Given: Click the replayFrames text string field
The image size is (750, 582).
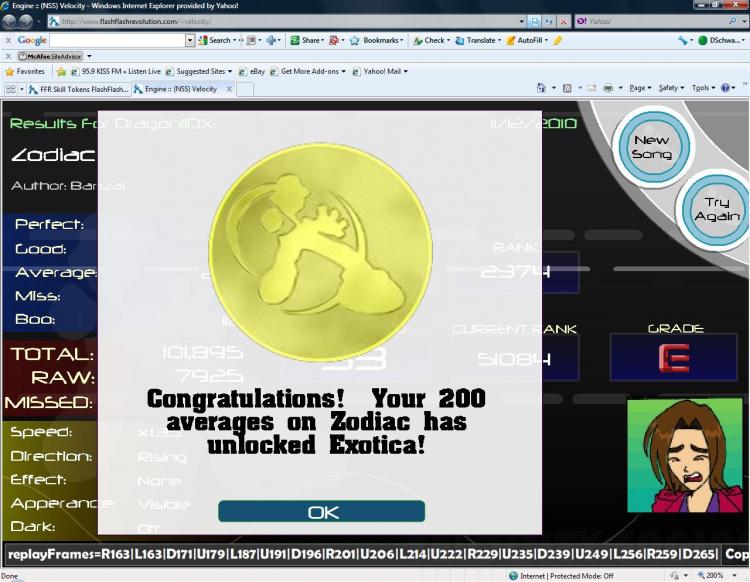Looking at the screenshot, I should [x=362, y=554].
